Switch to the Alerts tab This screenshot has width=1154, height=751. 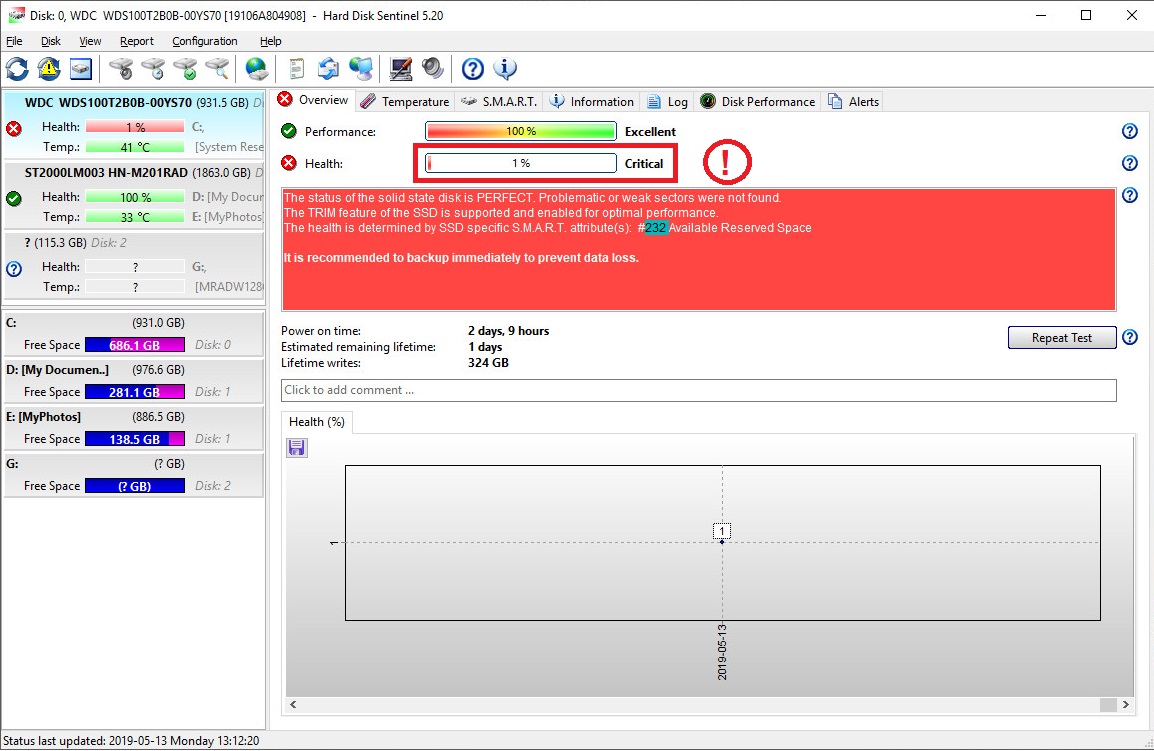[x=853, y=102]
